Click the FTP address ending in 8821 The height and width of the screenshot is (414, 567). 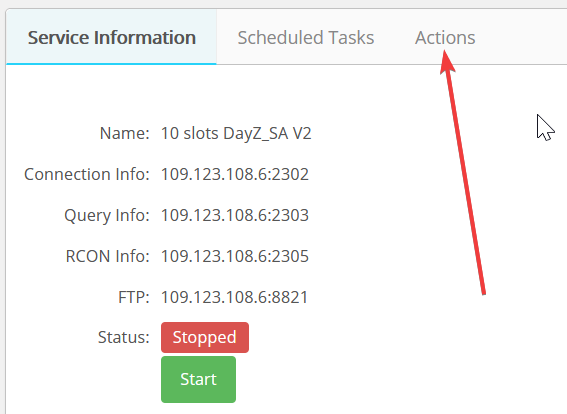point(234,297)
